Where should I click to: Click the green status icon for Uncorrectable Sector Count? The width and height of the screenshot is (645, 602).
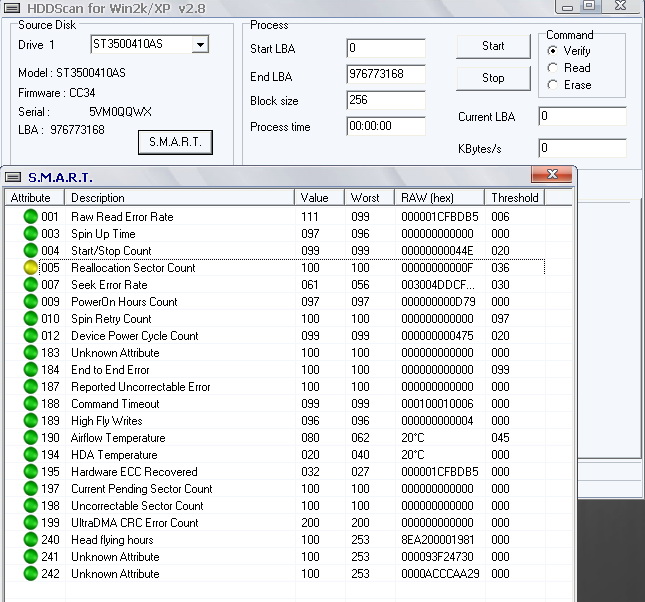tap(30, 506)
